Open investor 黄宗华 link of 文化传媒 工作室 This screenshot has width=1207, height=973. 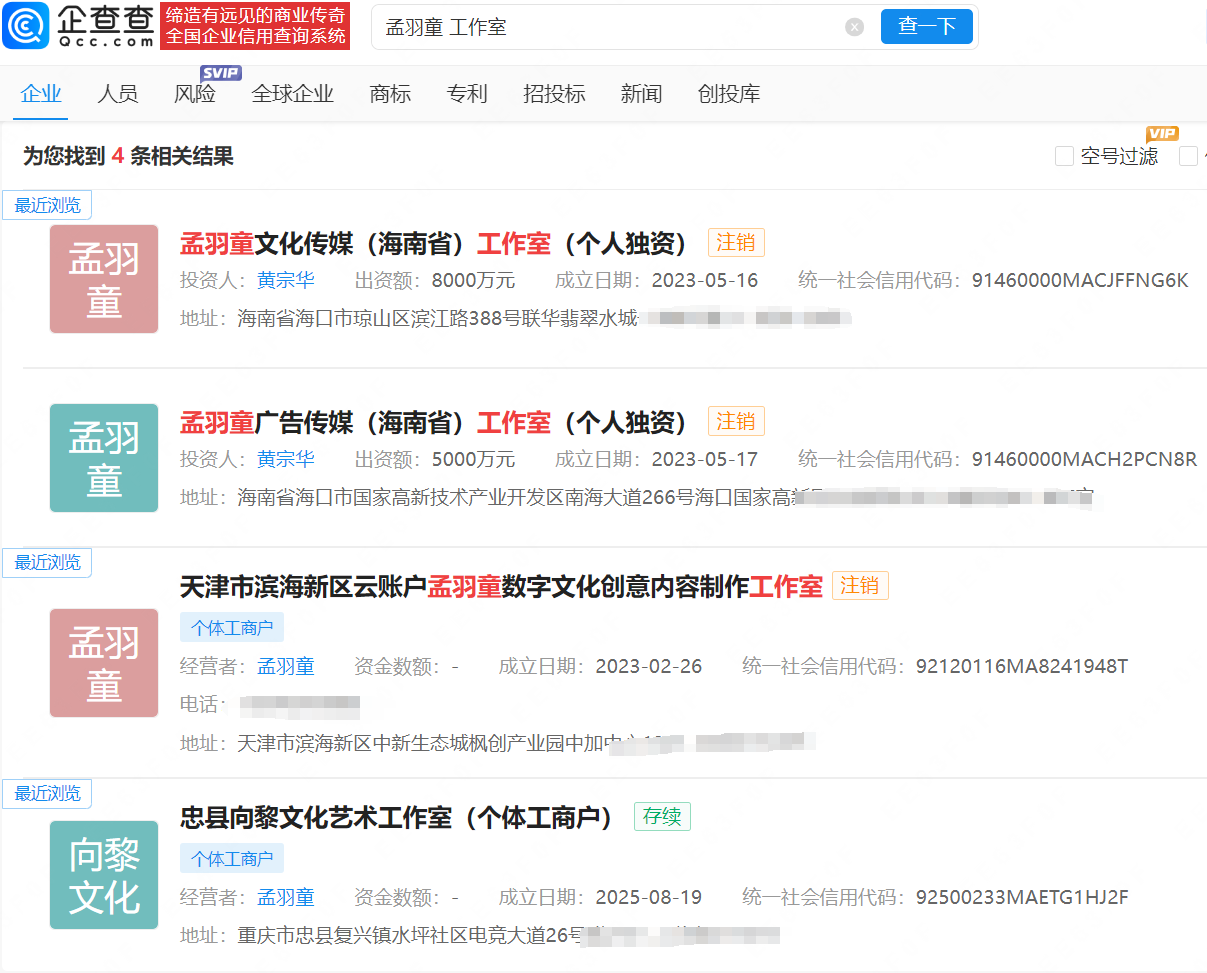click(x=286, y=280)
